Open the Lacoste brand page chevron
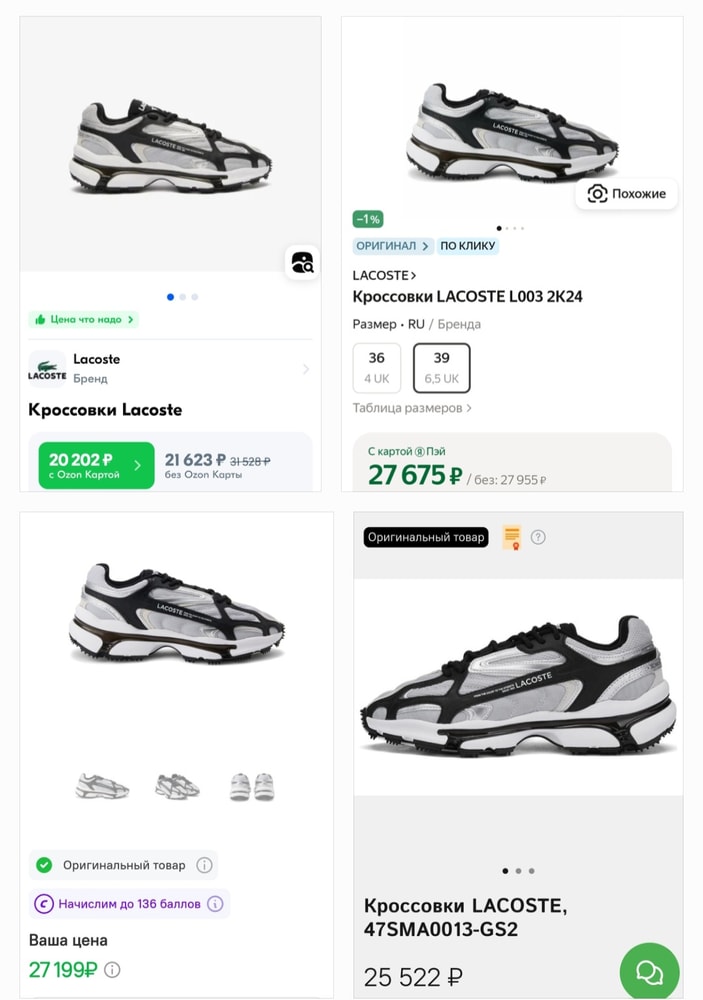The height and width of the screenshot is (1000, 703). pyautogui.click(x=305, y=369)
